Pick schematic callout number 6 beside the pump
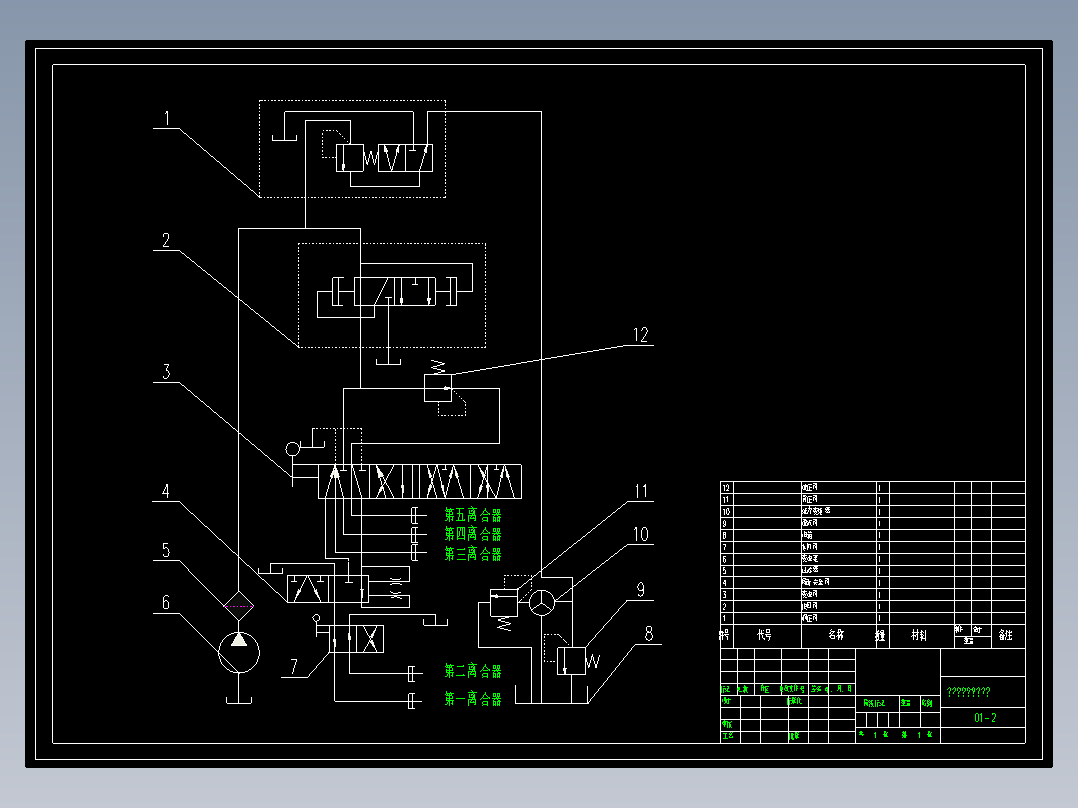 coord(166,603)
